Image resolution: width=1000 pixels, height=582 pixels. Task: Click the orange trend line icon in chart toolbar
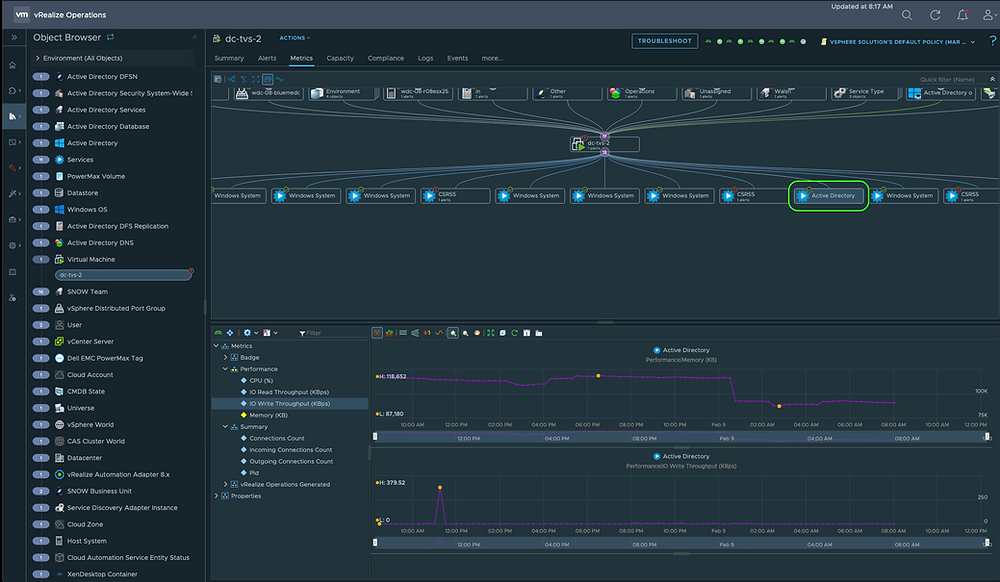[x=439, y=333]
